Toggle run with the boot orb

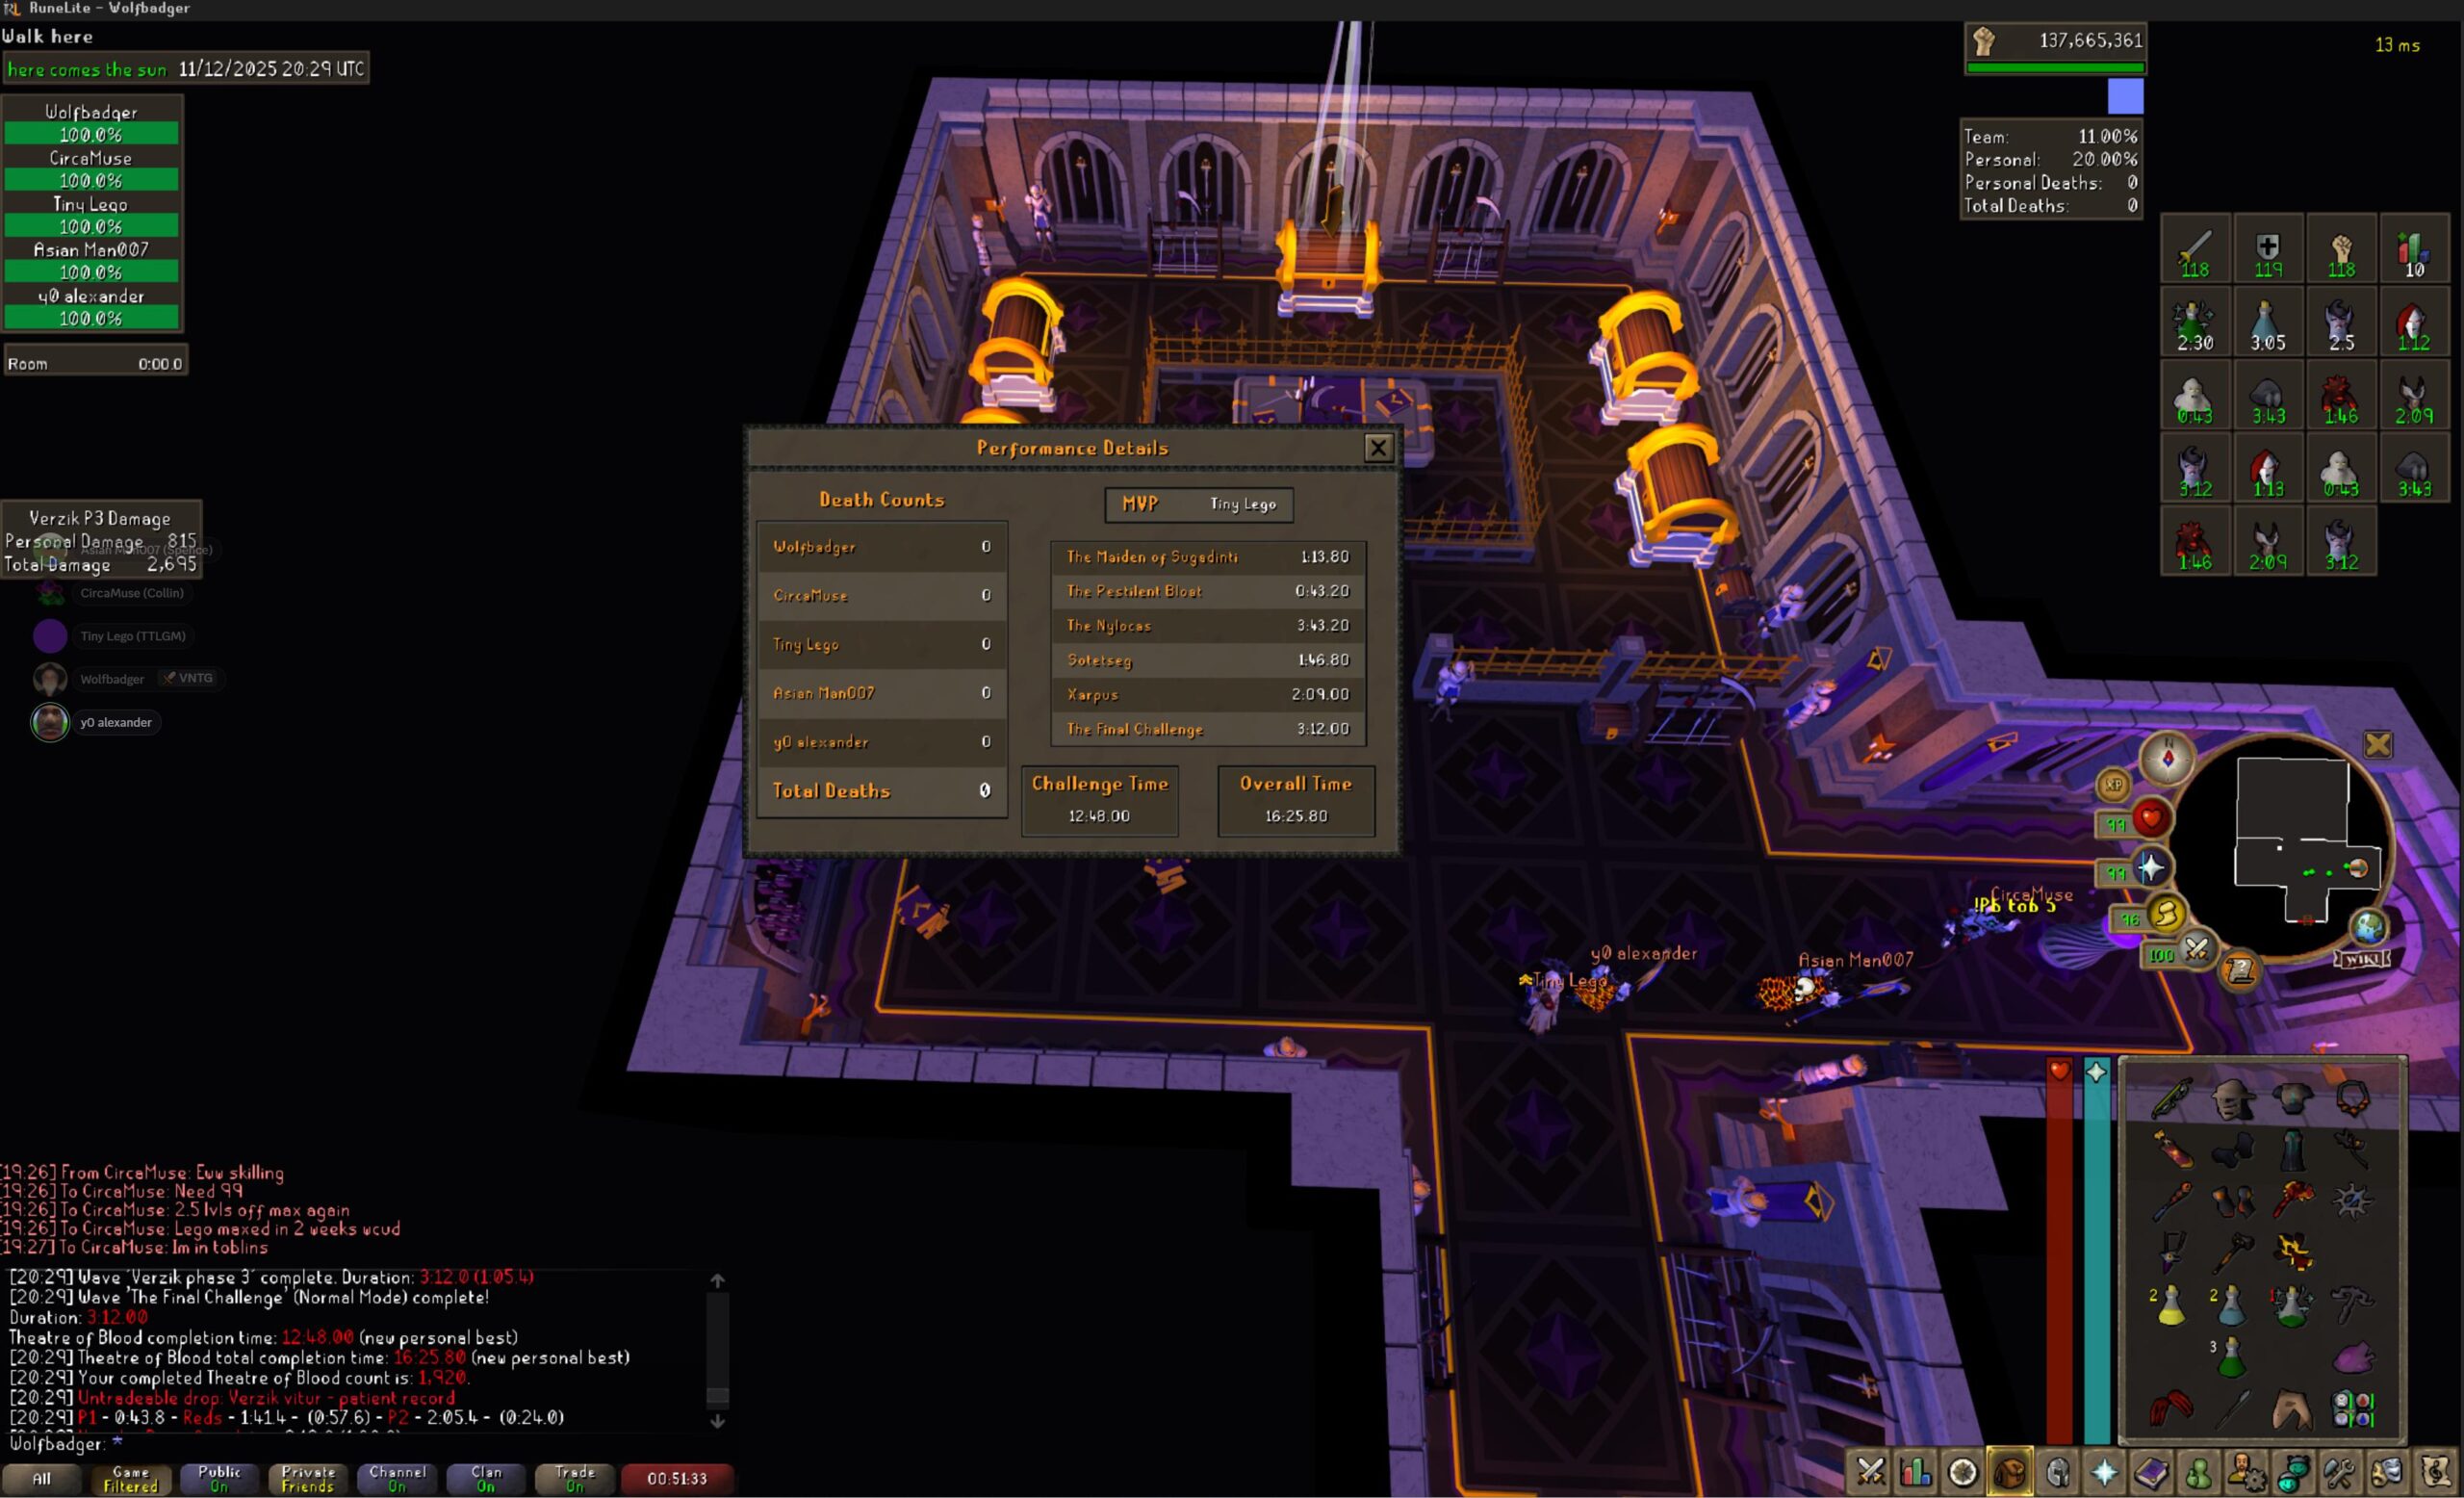(2165, 914)
